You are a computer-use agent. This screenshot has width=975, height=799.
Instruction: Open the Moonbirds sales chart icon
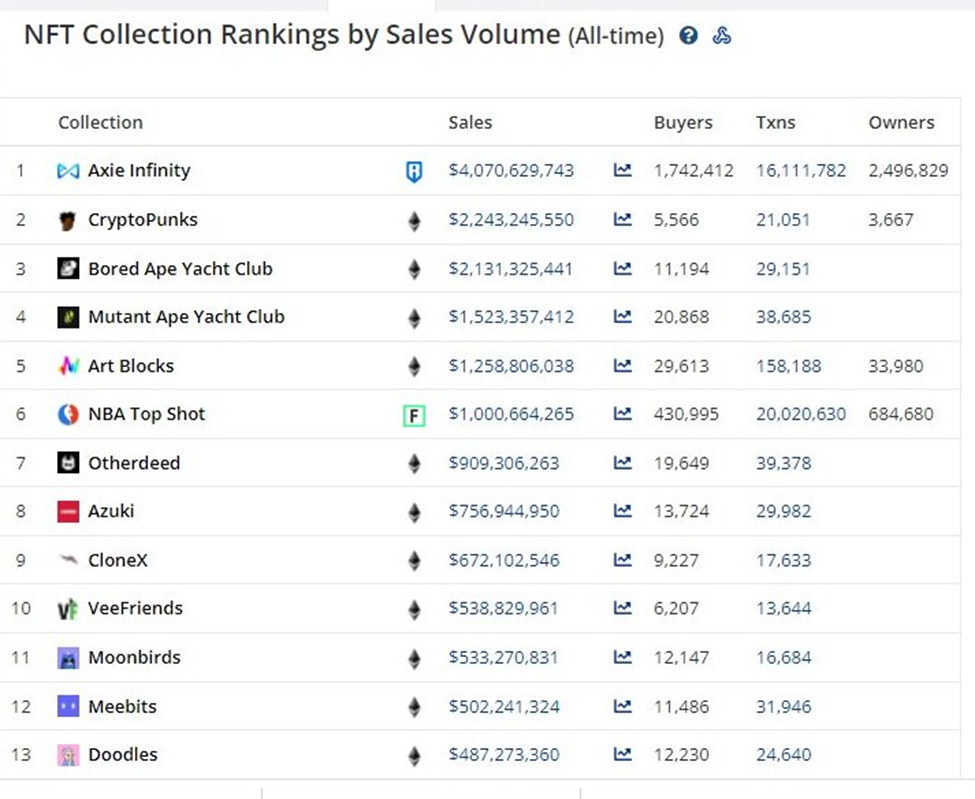point(622,658)
